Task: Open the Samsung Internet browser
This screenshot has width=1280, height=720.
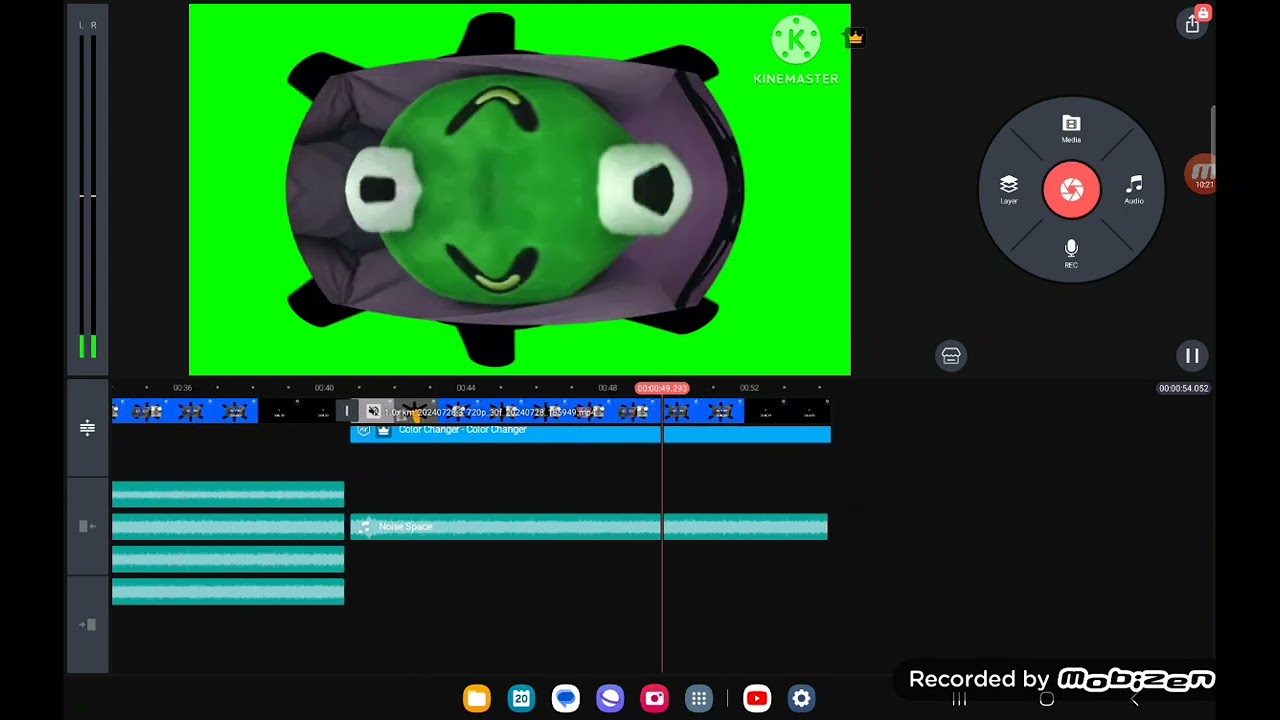Action: click(610, 699)
